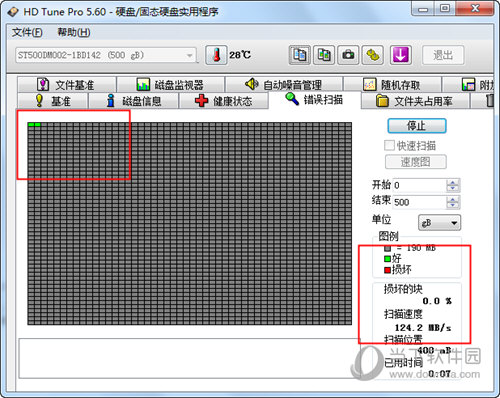Image resolution: width=500 pixels, height=398 pixels.
Task: Maximize the HD Tune Pro window
Action: point(445,9)
